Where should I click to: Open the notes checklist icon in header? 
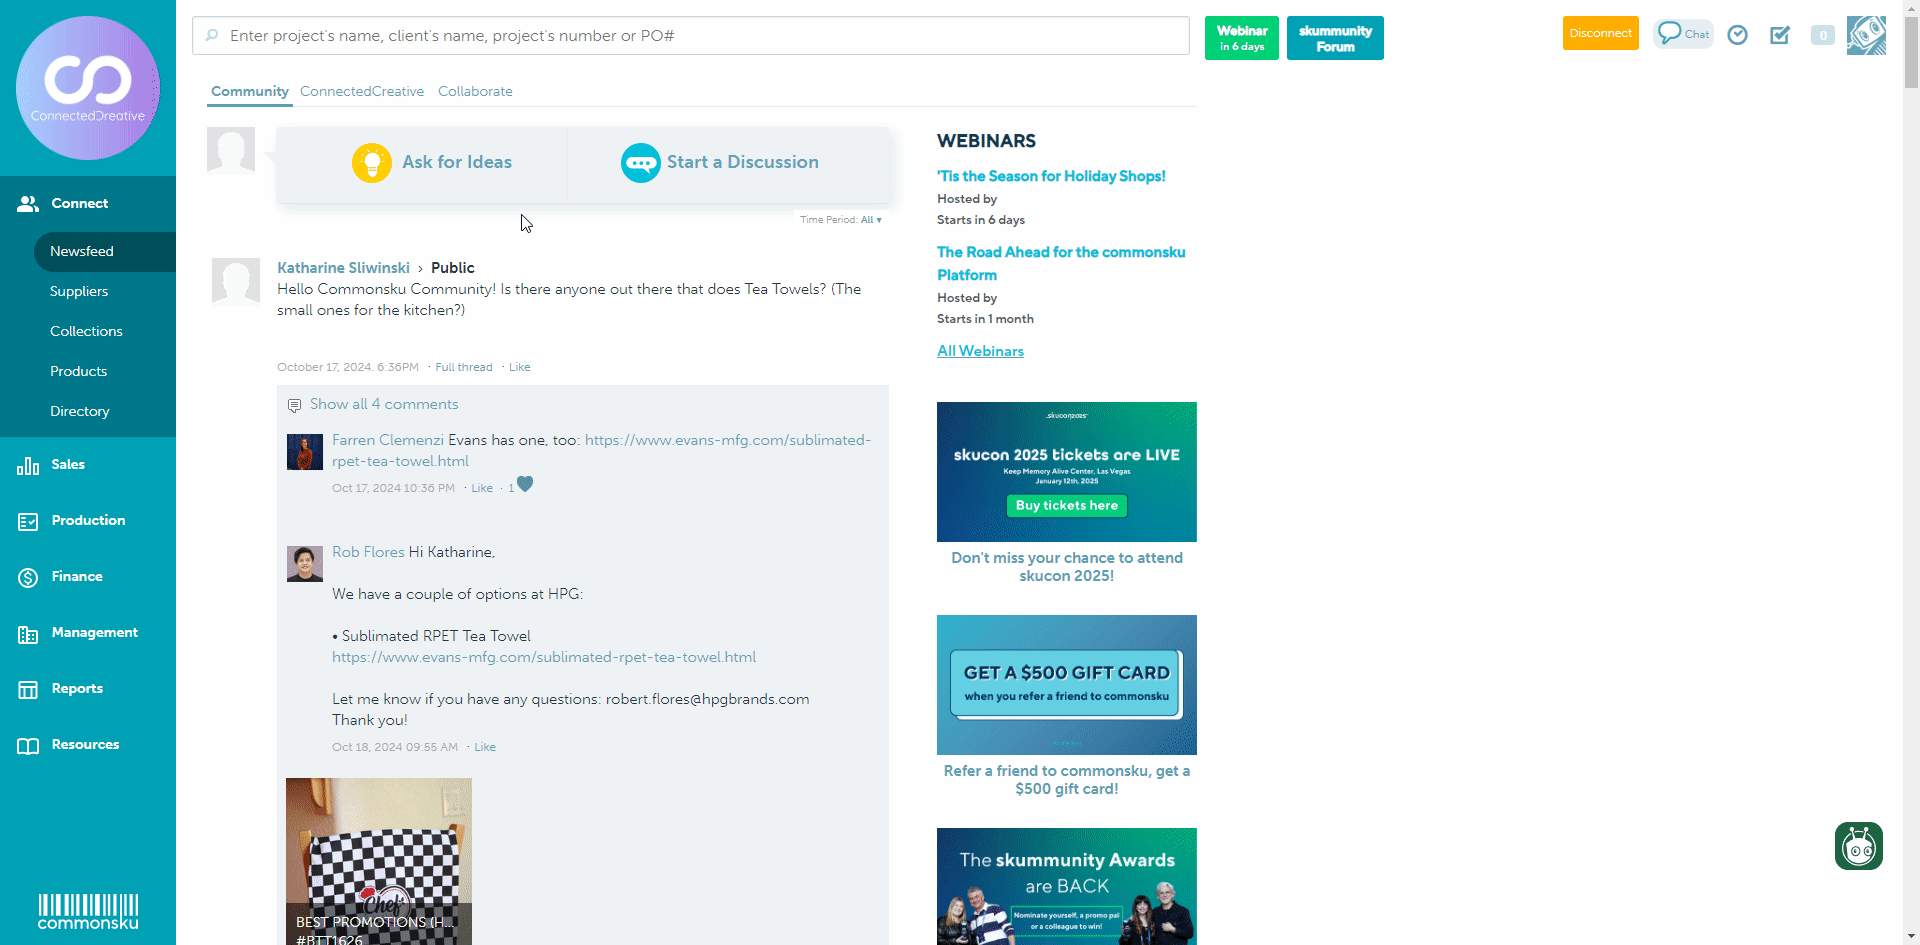click(1780, 35)
